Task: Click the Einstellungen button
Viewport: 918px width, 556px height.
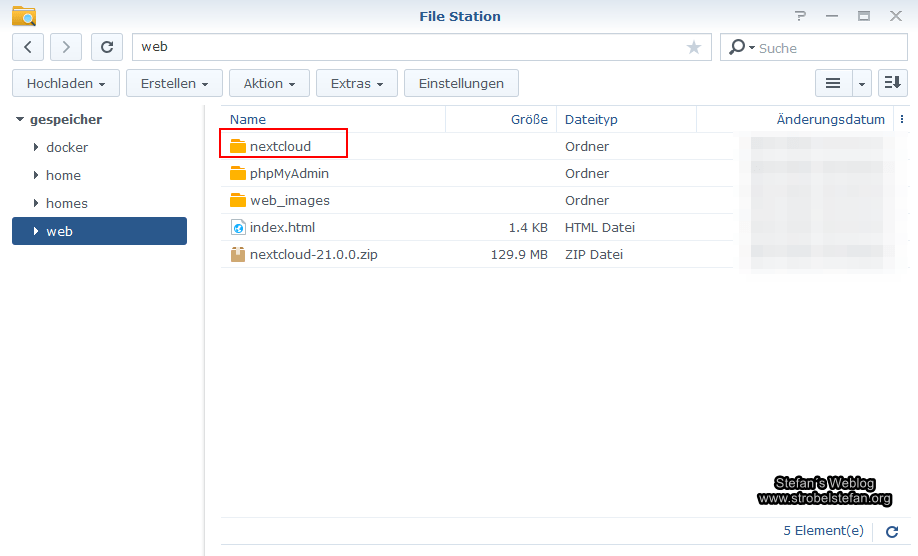Action: point(461,83)
